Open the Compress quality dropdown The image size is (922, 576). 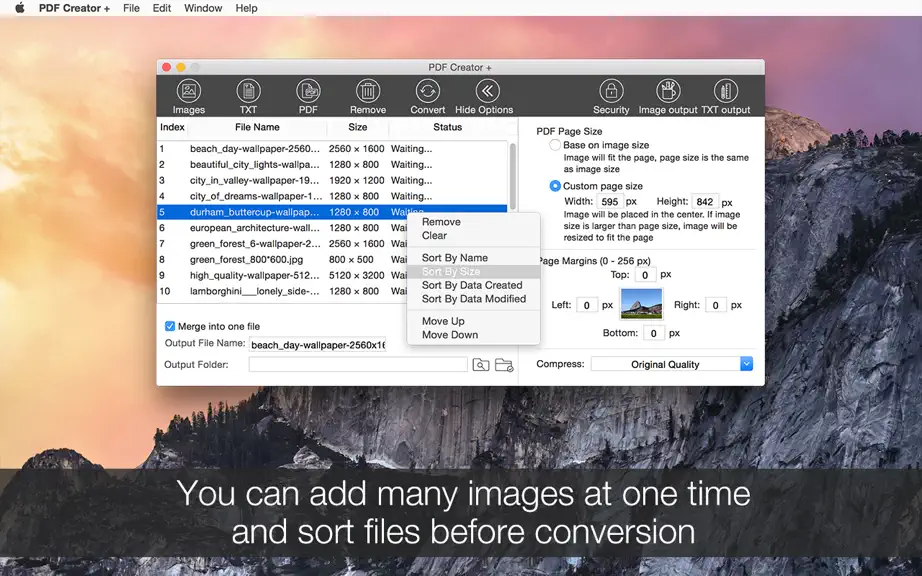672,364
